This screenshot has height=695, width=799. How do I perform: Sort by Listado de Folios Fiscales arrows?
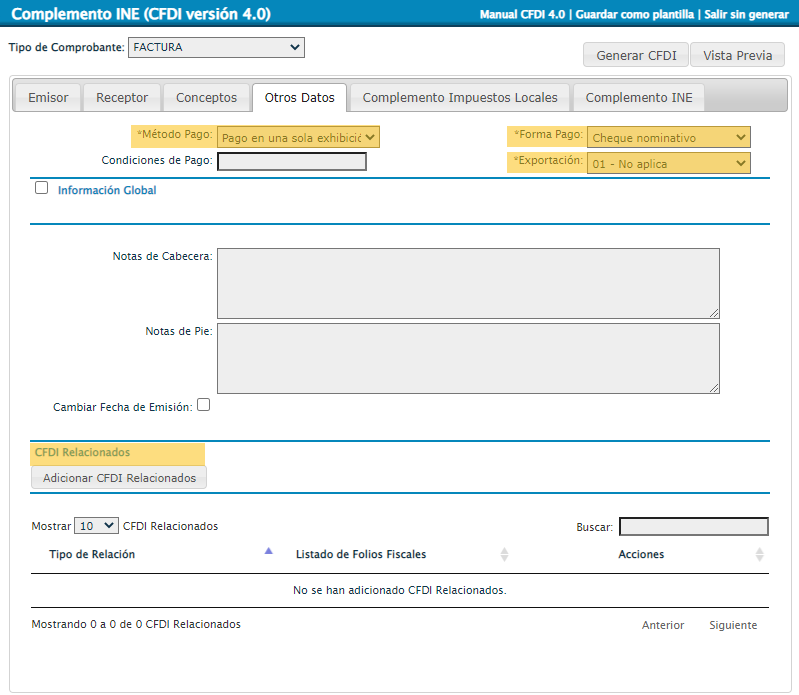point(504,554)
